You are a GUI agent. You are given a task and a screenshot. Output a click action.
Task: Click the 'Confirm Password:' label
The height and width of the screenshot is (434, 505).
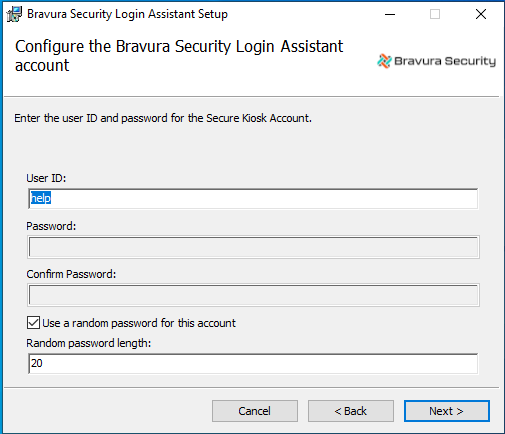(x=71, y=274)
